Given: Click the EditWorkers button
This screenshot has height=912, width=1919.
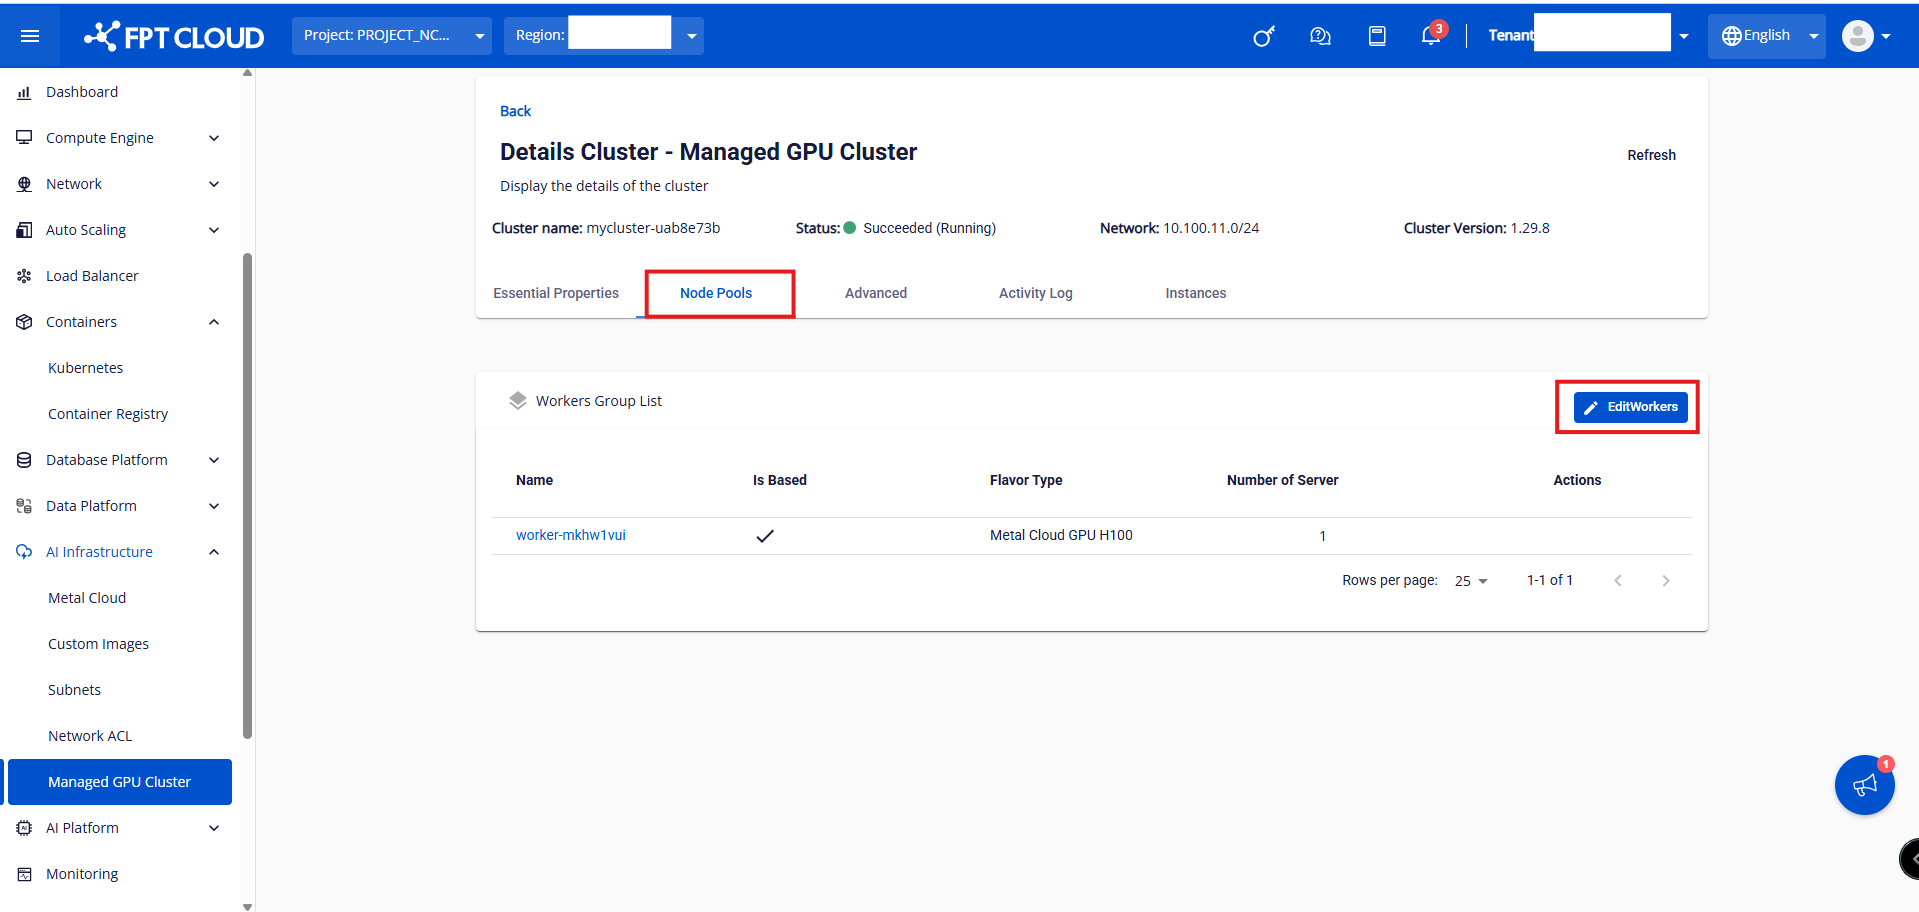Looking at the screenshot, I should coord(1630,407).
